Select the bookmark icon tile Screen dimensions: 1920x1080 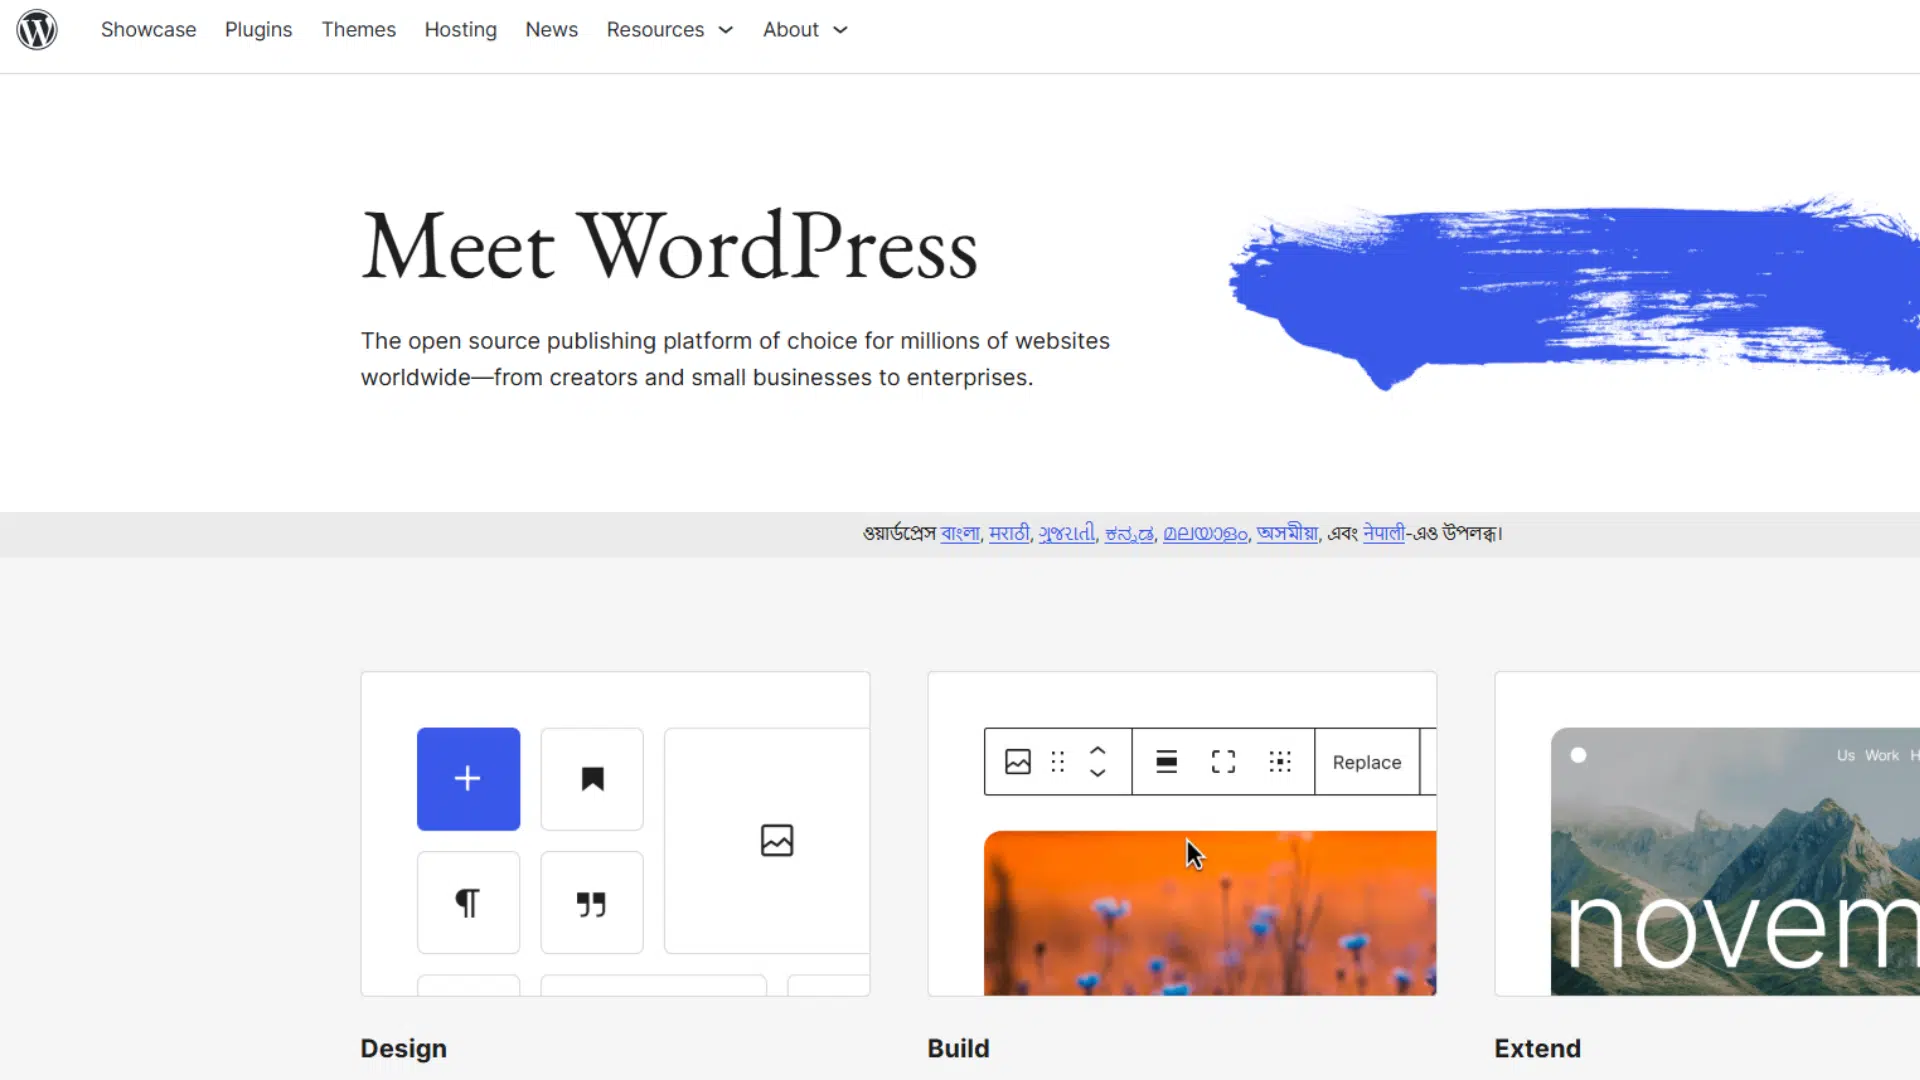point(592,779)
